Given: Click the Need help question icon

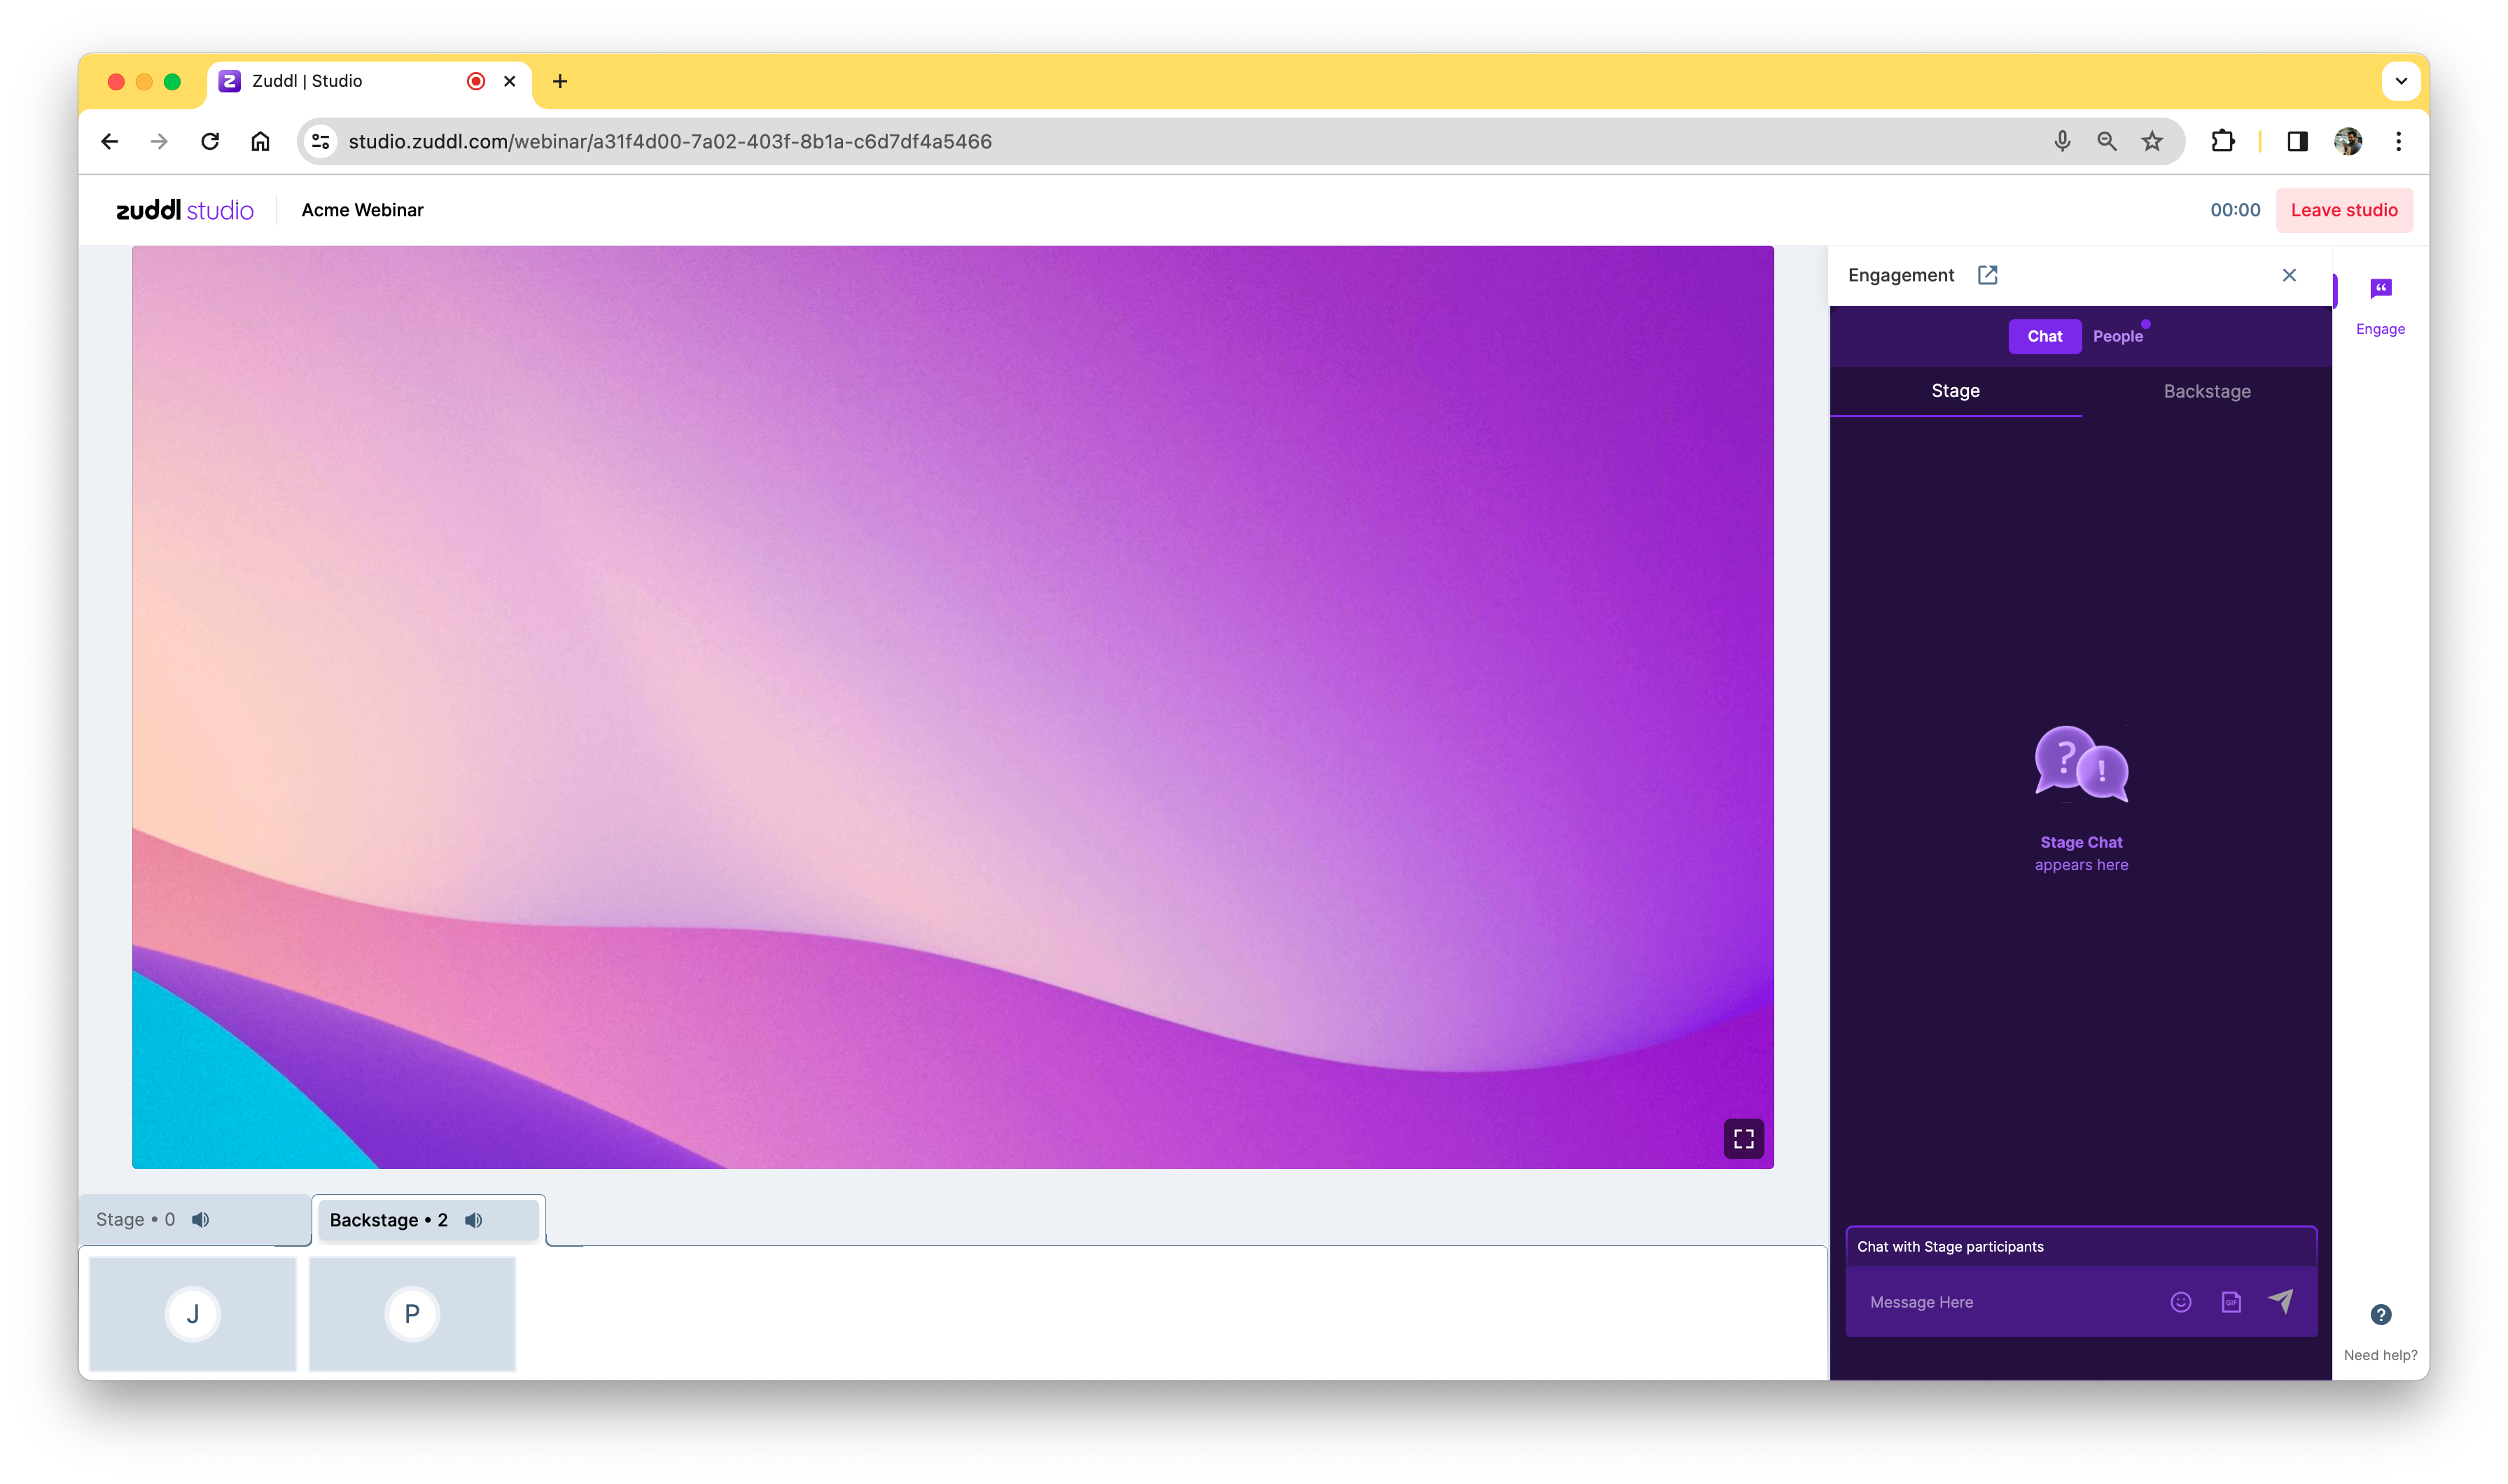Looking at the screenshot, I should [x=2380, y=1314].
